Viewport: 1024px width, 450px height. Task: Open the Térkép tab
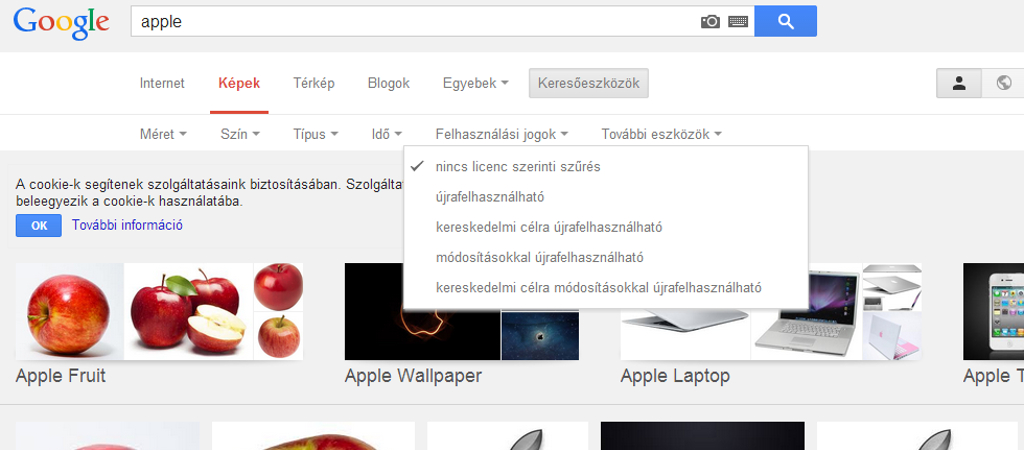[x=313, y=84]
